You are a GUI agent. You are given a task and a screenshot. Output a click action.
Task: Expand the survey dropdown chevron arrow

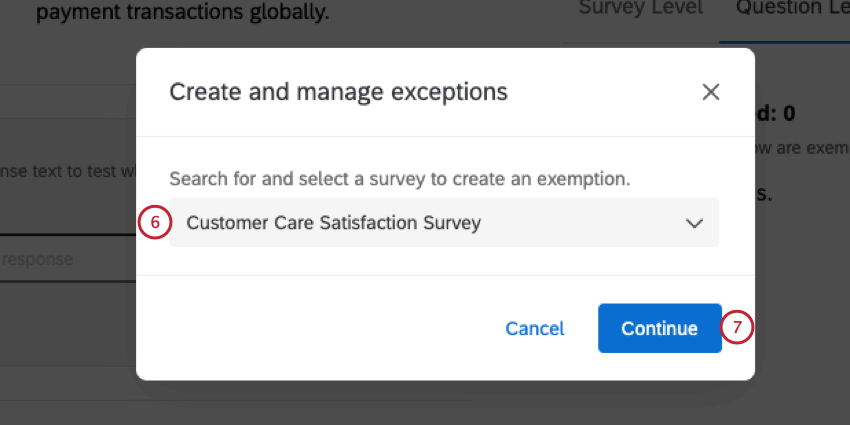tap(695, 223)
